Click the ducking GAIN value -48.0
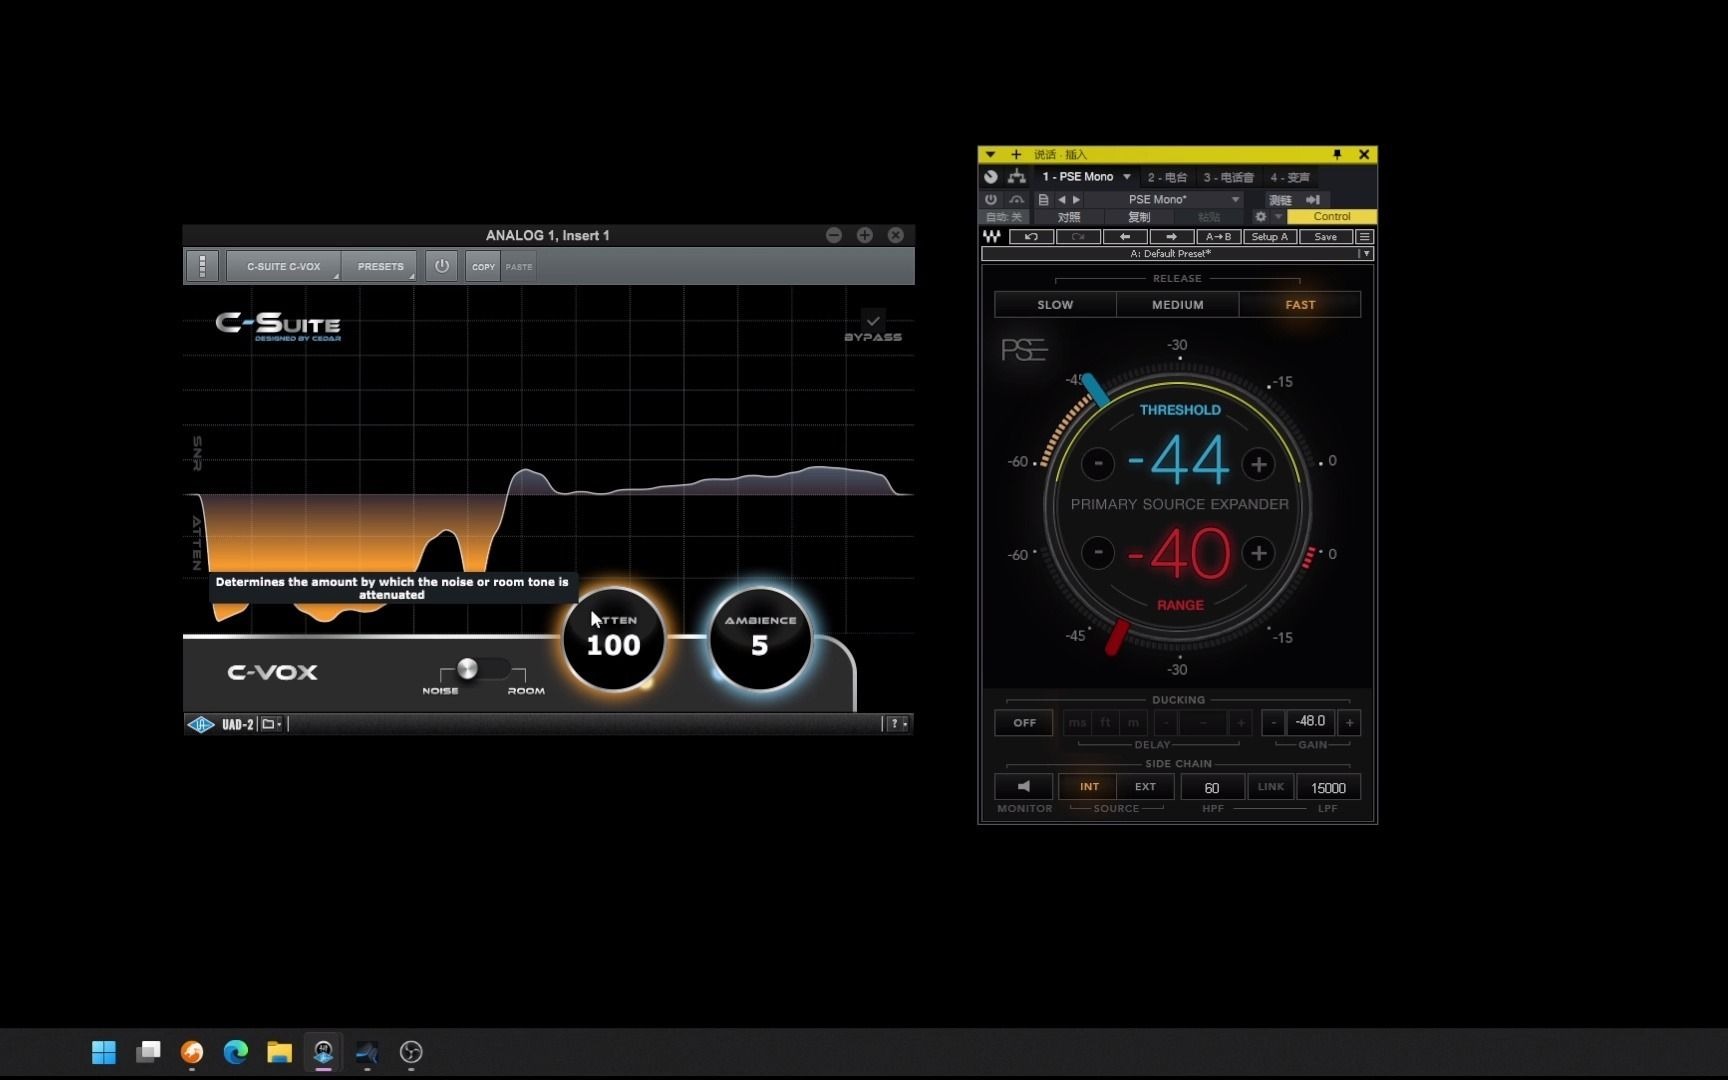The width and height of the screenshot is (1728, 1080). (x=1310, y=721)
